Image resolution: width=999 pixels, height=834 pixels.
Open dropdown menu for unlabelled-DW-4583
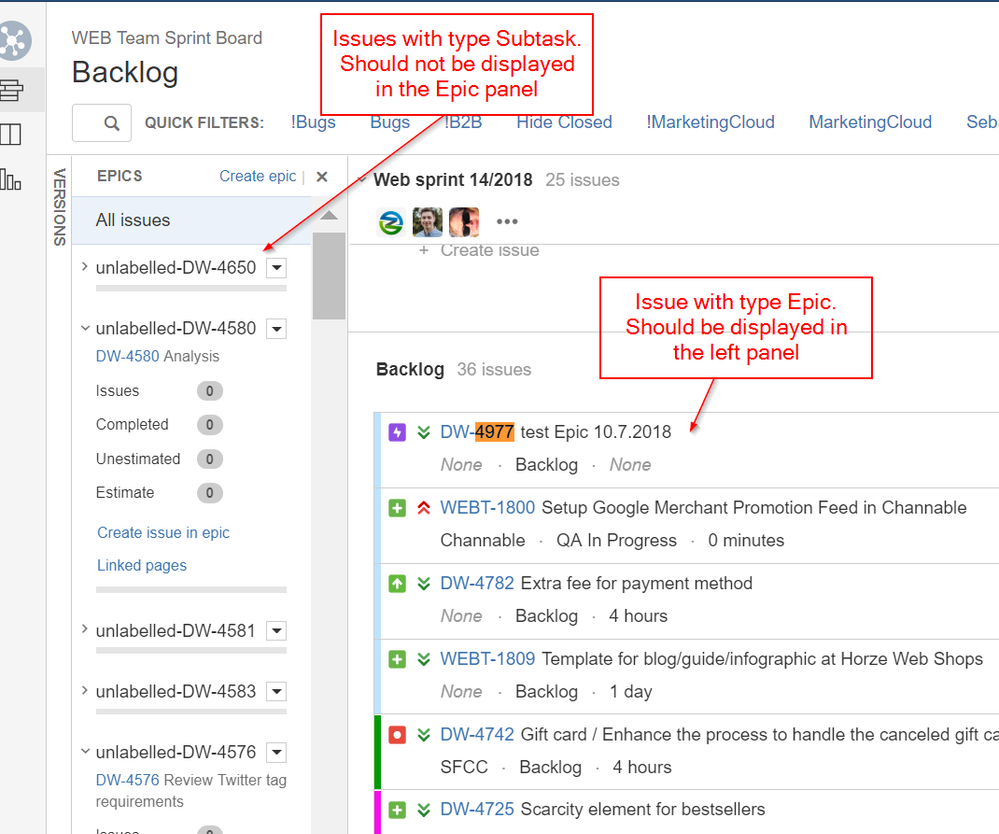point(277,691)
